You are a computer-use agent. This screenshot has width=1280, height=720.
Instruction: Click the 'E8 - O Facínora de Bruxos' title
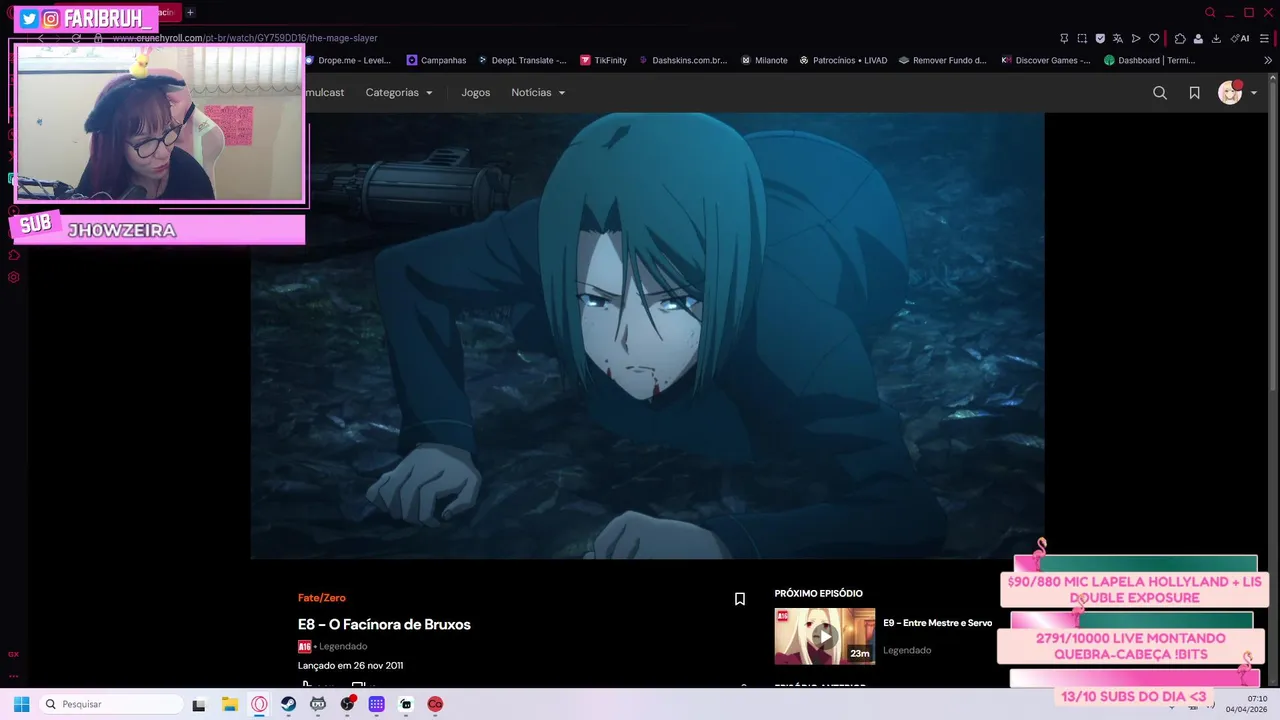[x=384, y=624]
